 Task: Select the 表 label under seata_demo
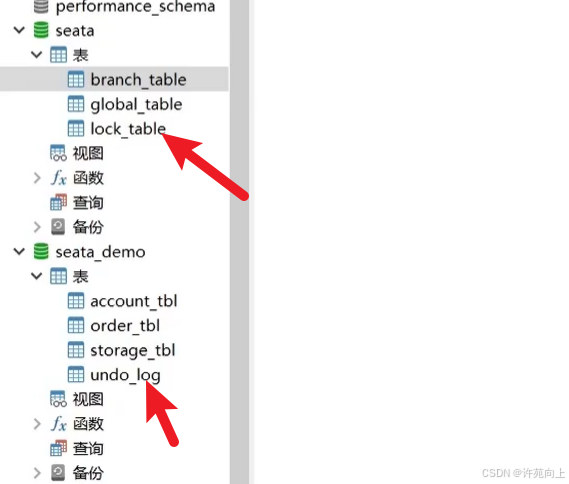coord(80,276)
